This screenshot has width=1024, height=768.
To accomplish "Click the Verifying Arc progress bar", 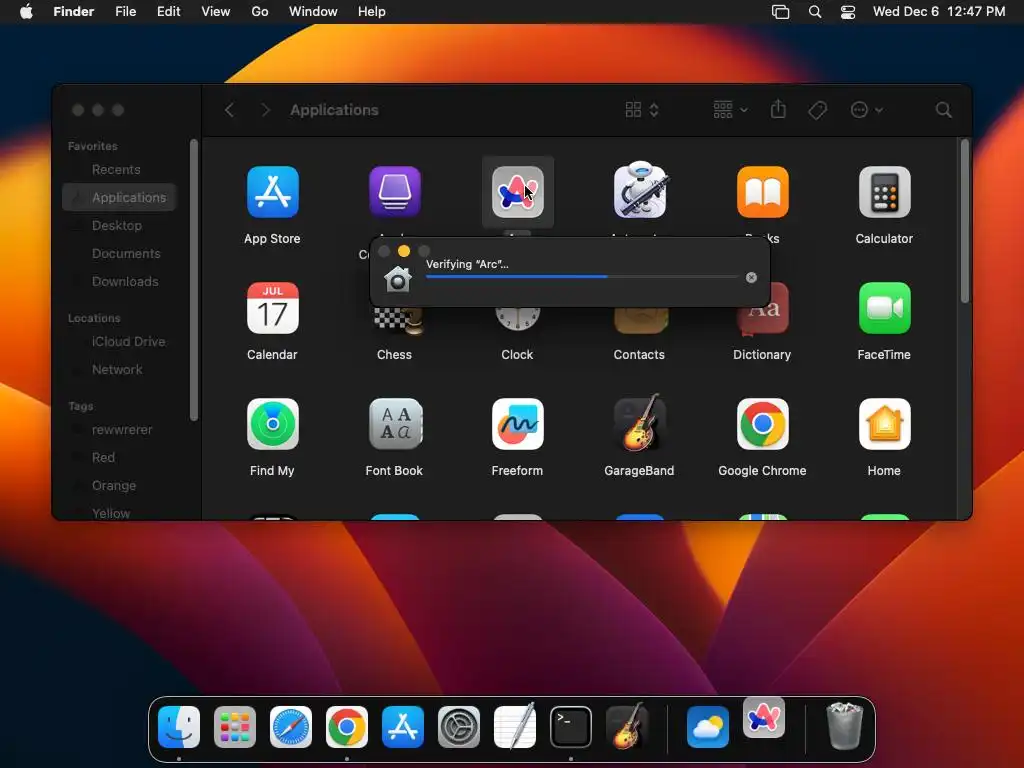I will (x=582, y=277).
